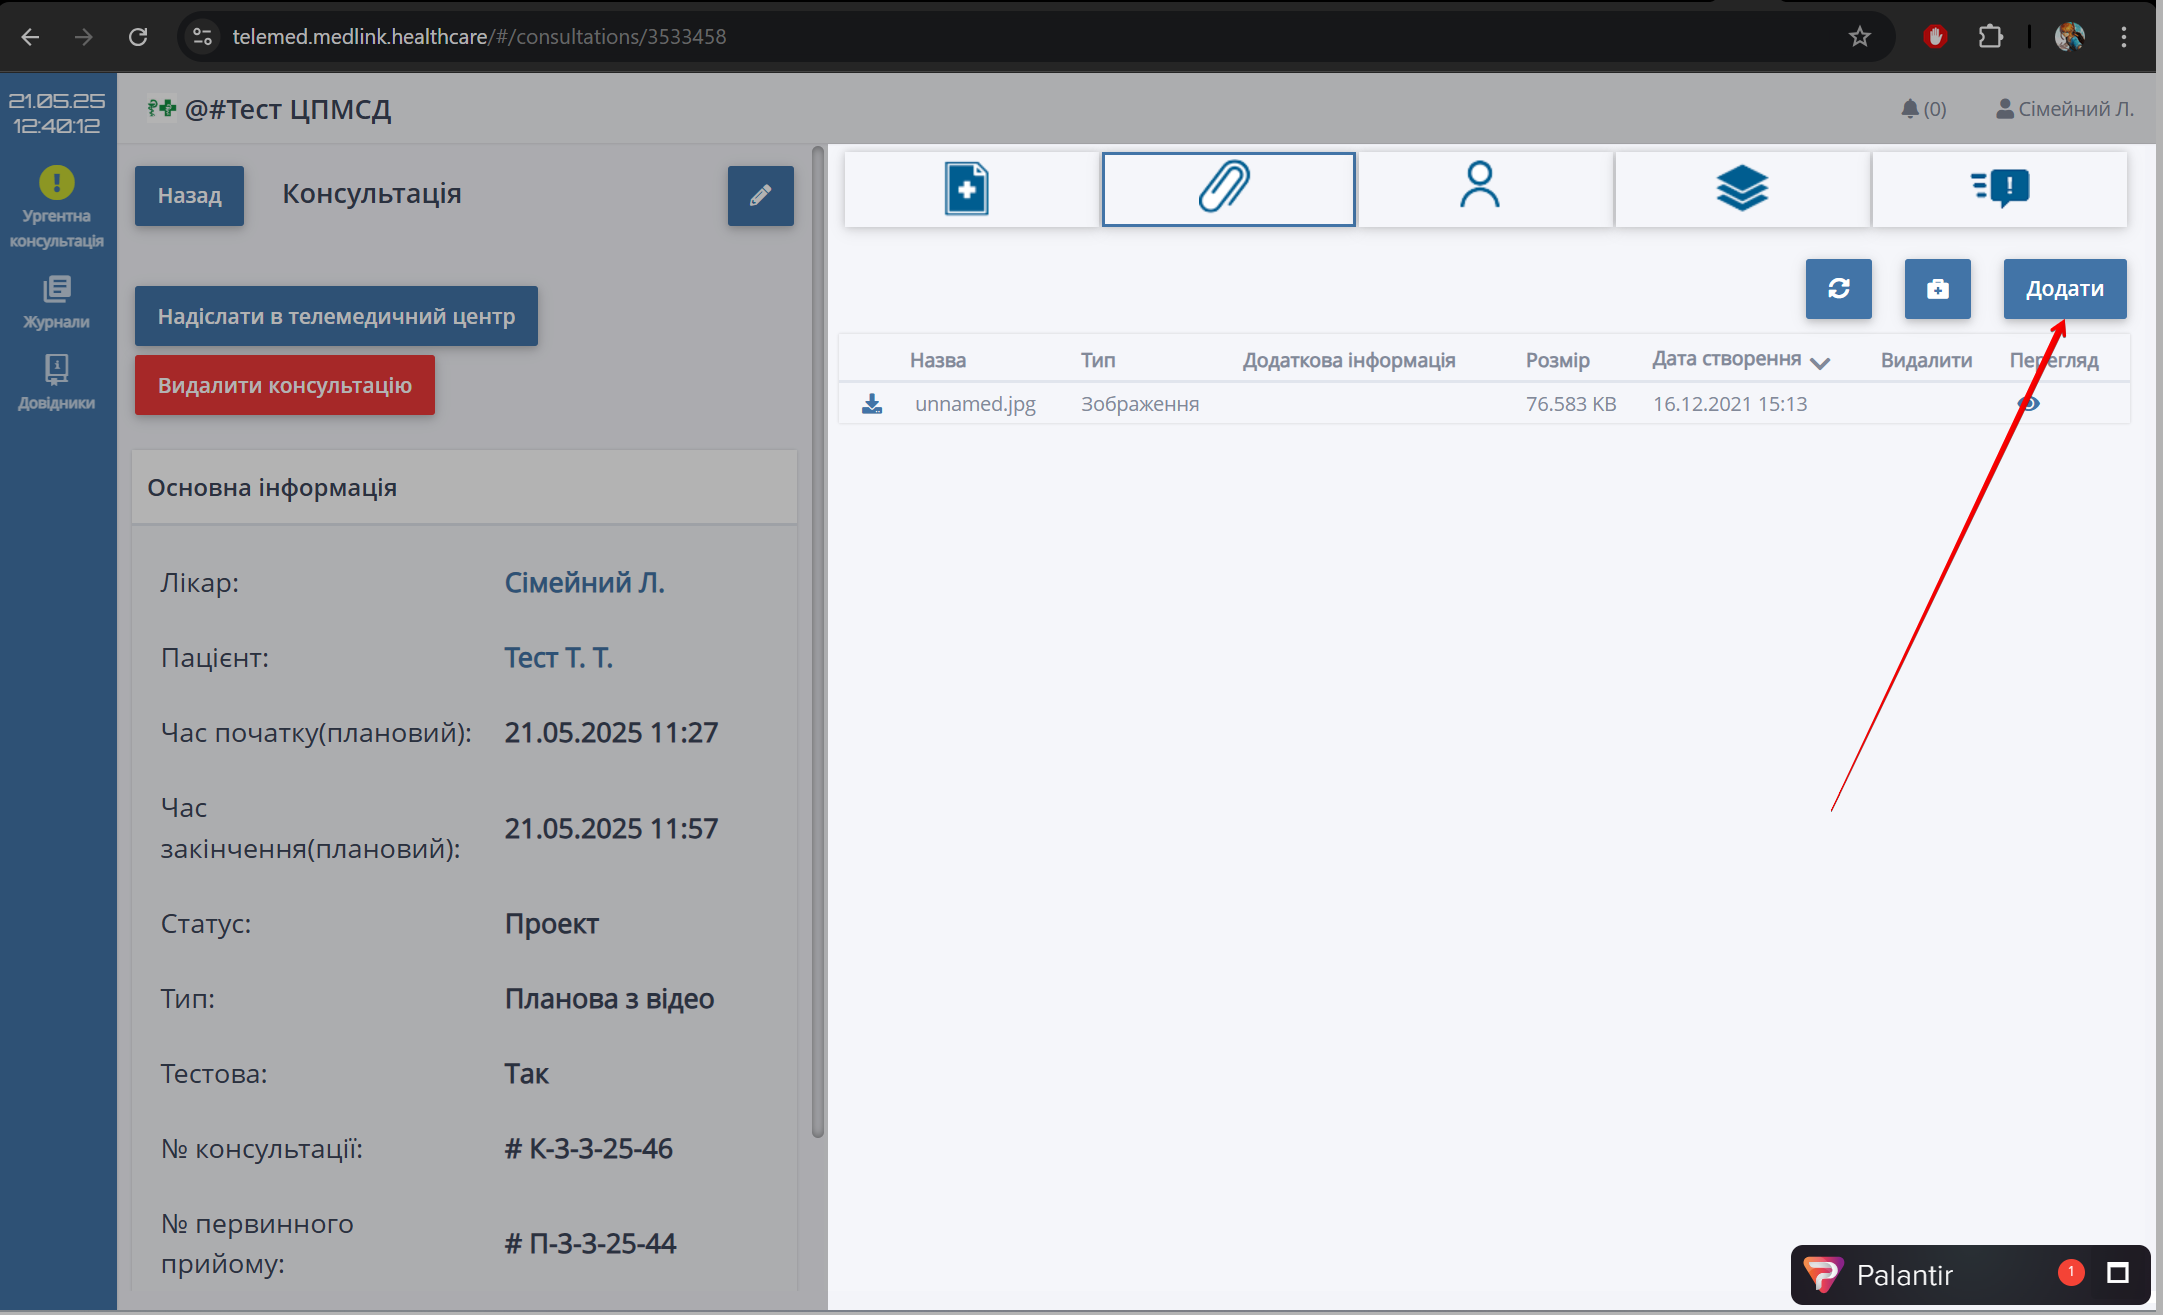The image size is (2163, 1315).
Task: Open the patient person icon tab
Action: point(1480,188)
